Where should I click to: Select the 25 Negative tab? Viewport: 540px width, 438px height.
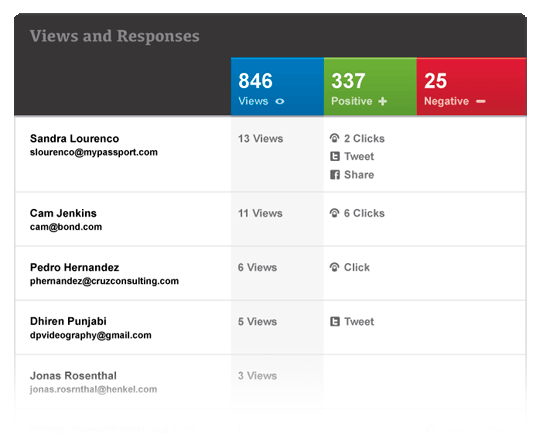pos(471,86)
